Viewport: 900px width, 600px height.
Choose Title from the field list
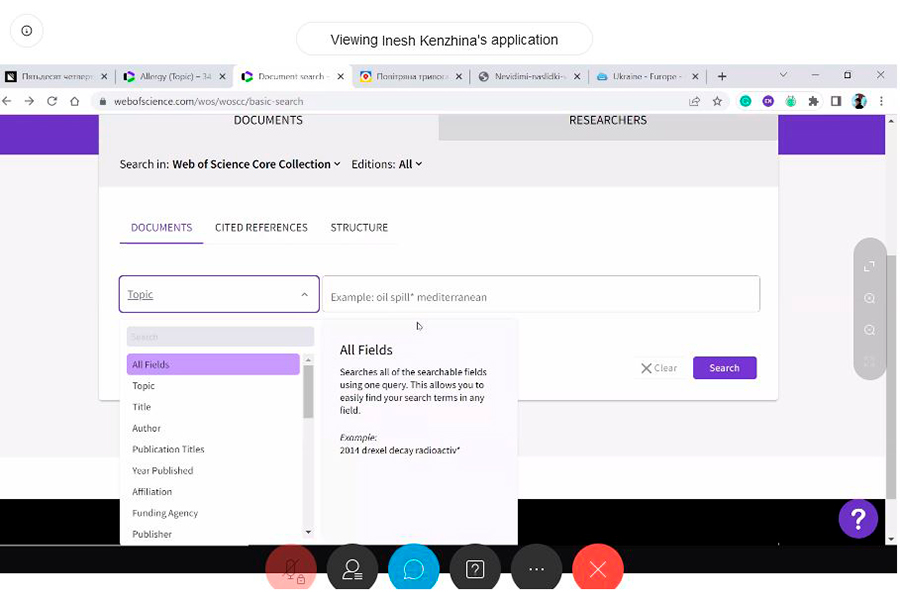(213, 407)
